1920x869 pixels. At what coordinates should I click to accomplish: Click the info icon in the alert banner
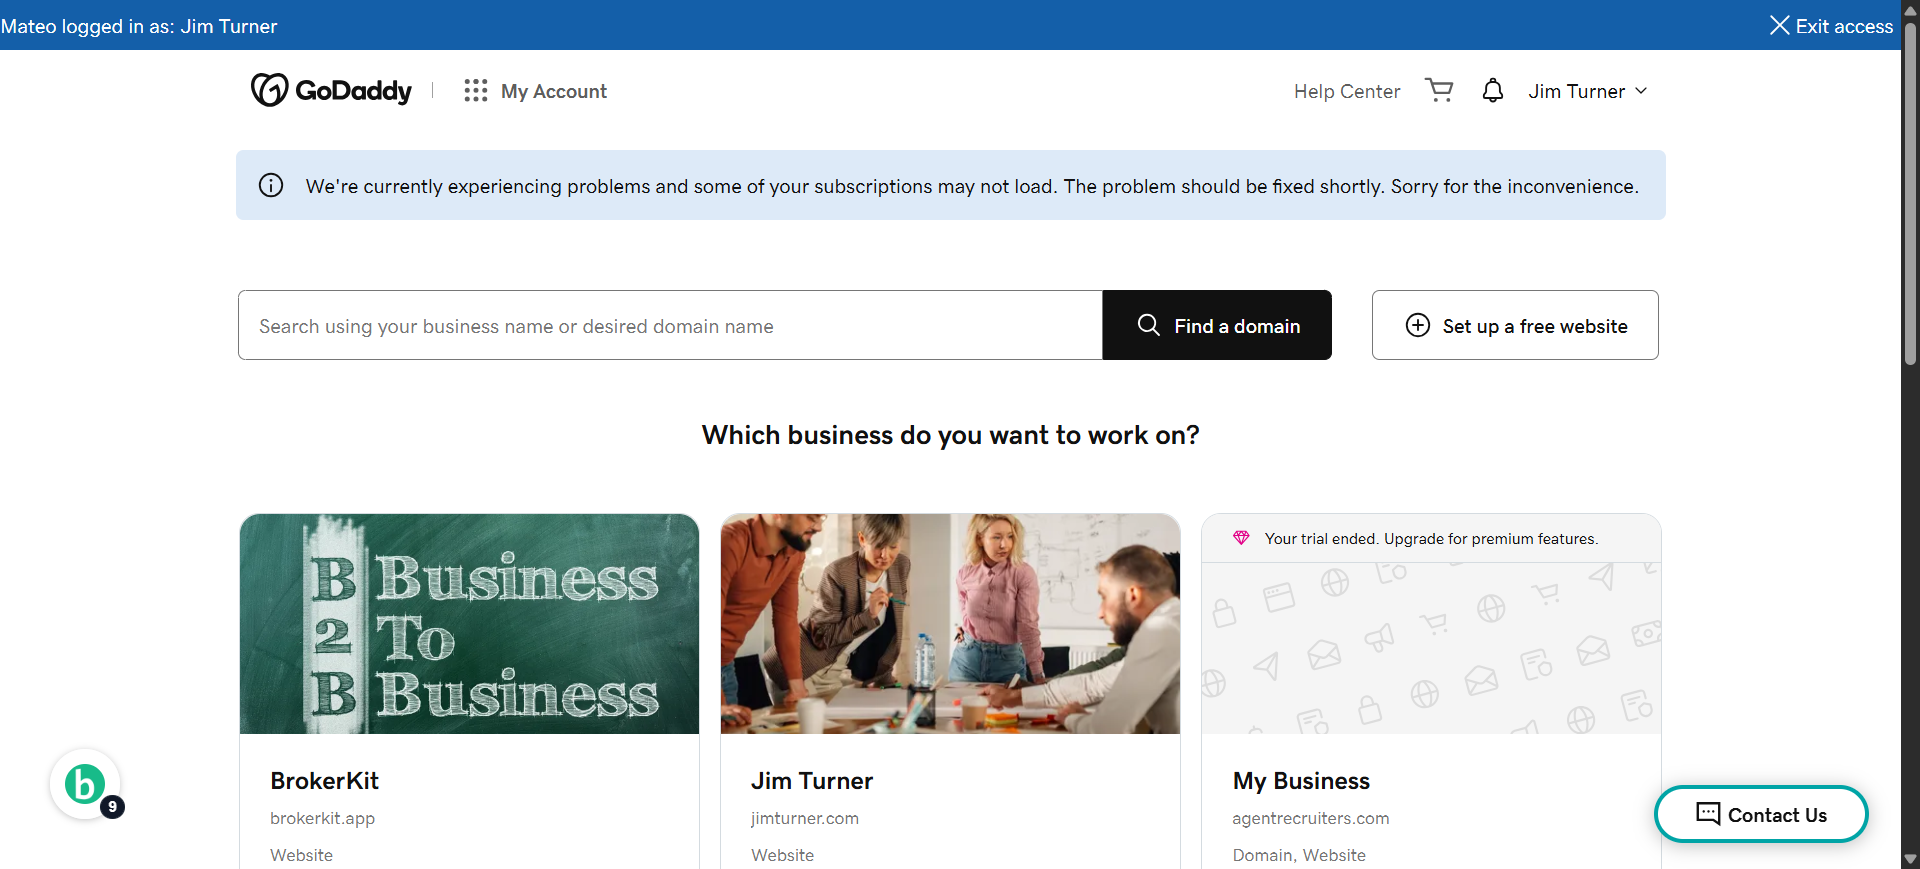pos(271,185)
